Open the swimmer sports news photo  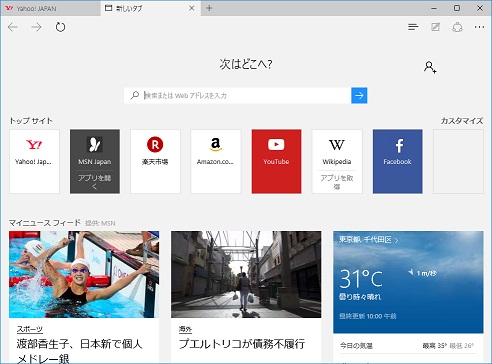click(x=84, y=274)
